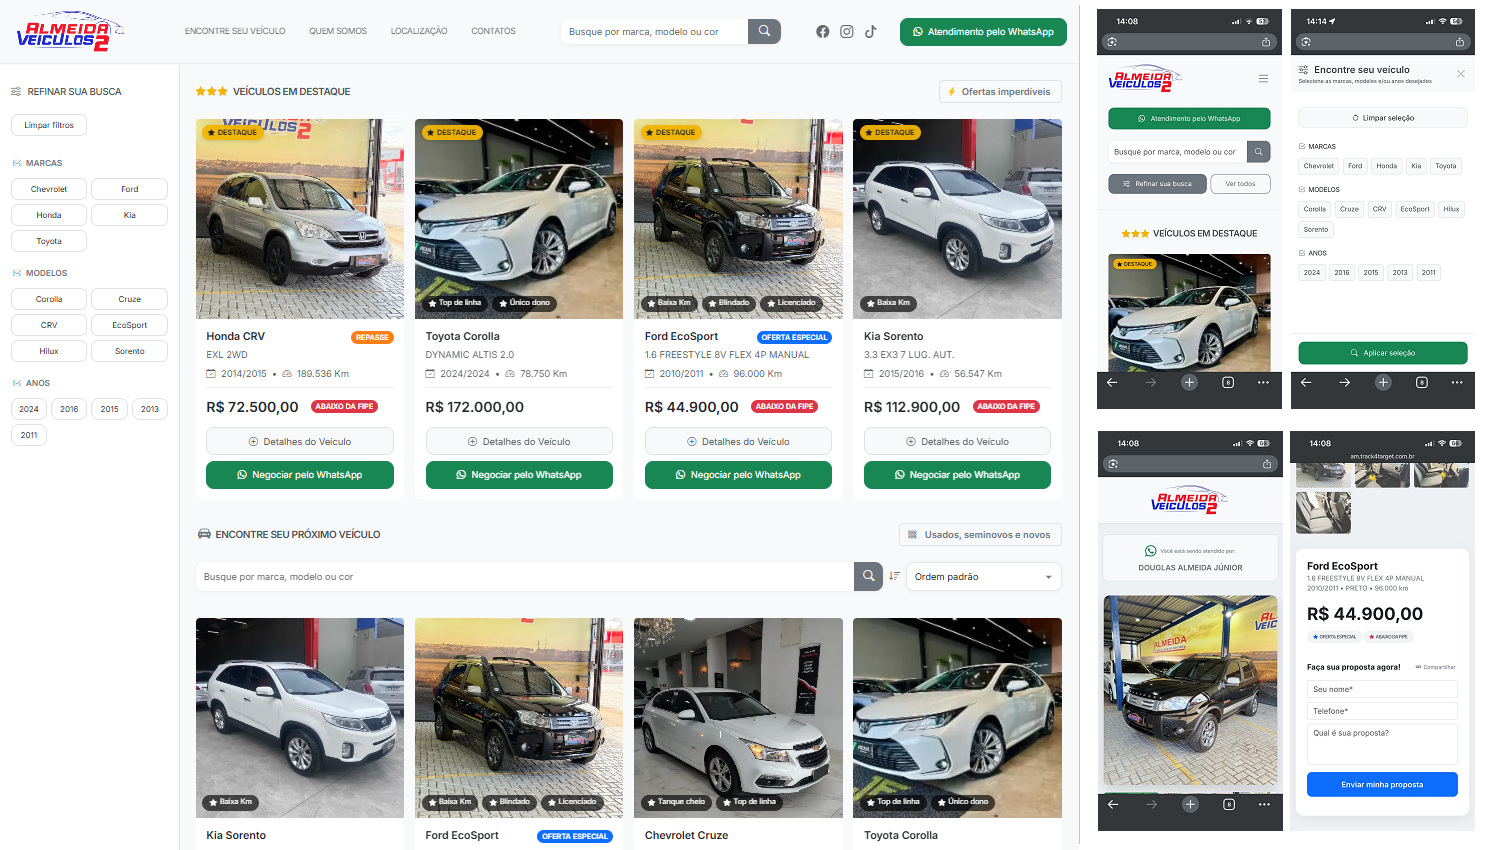Click the sort order icon beside Ordem padrão
This screenshot has width=1487, height=850.
tap(894, 576)
